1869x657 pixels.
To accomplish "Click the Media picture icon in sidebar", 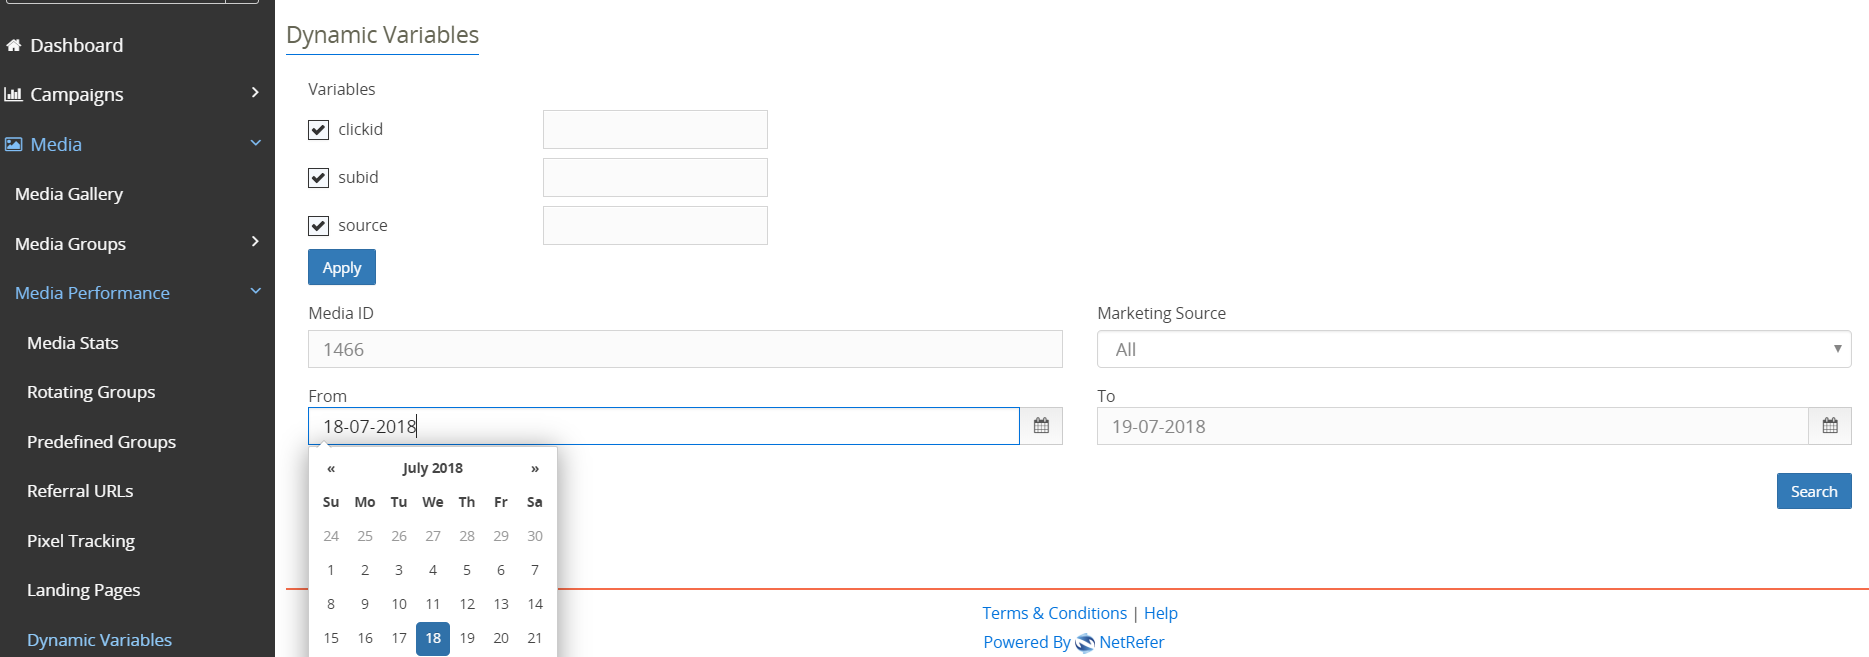I will (14, 144).
